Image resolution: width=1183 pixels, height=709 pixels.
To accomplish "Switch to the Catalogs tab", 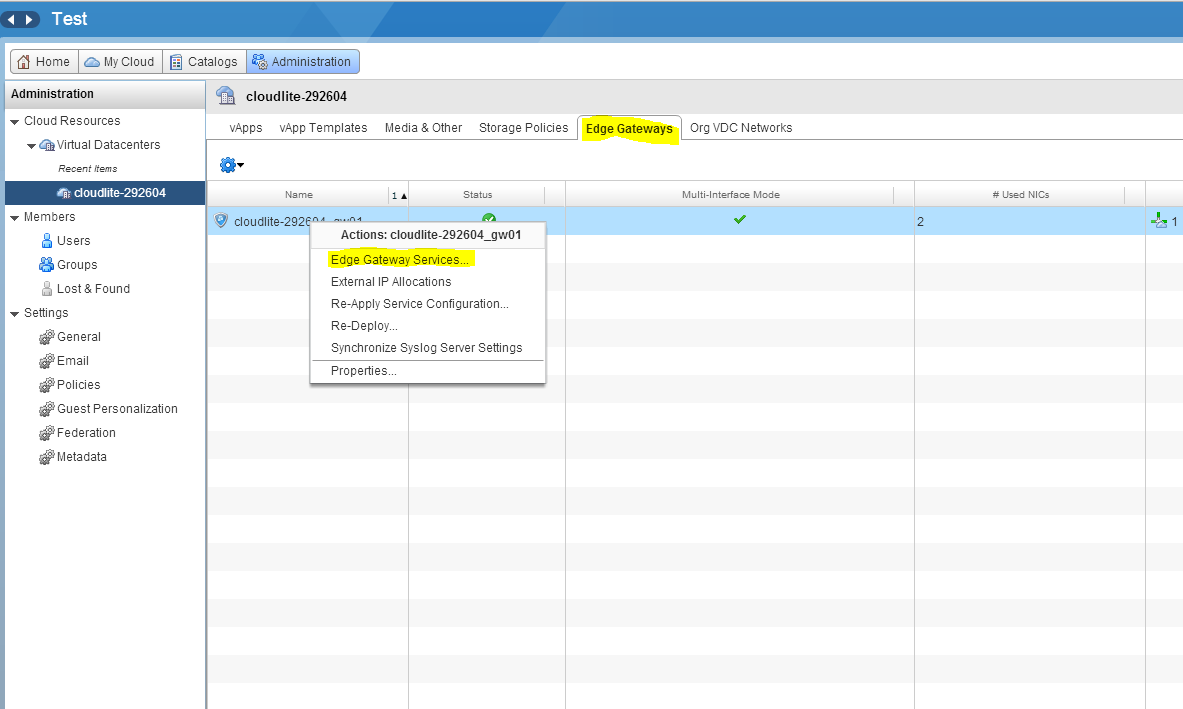I will coord(204,61).
